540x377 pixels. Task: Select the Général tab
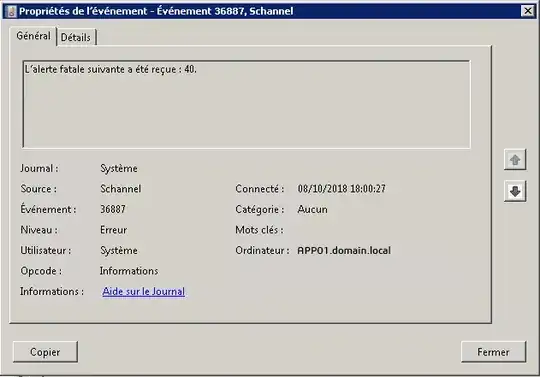pyautogui.click(x=33, y=36)
